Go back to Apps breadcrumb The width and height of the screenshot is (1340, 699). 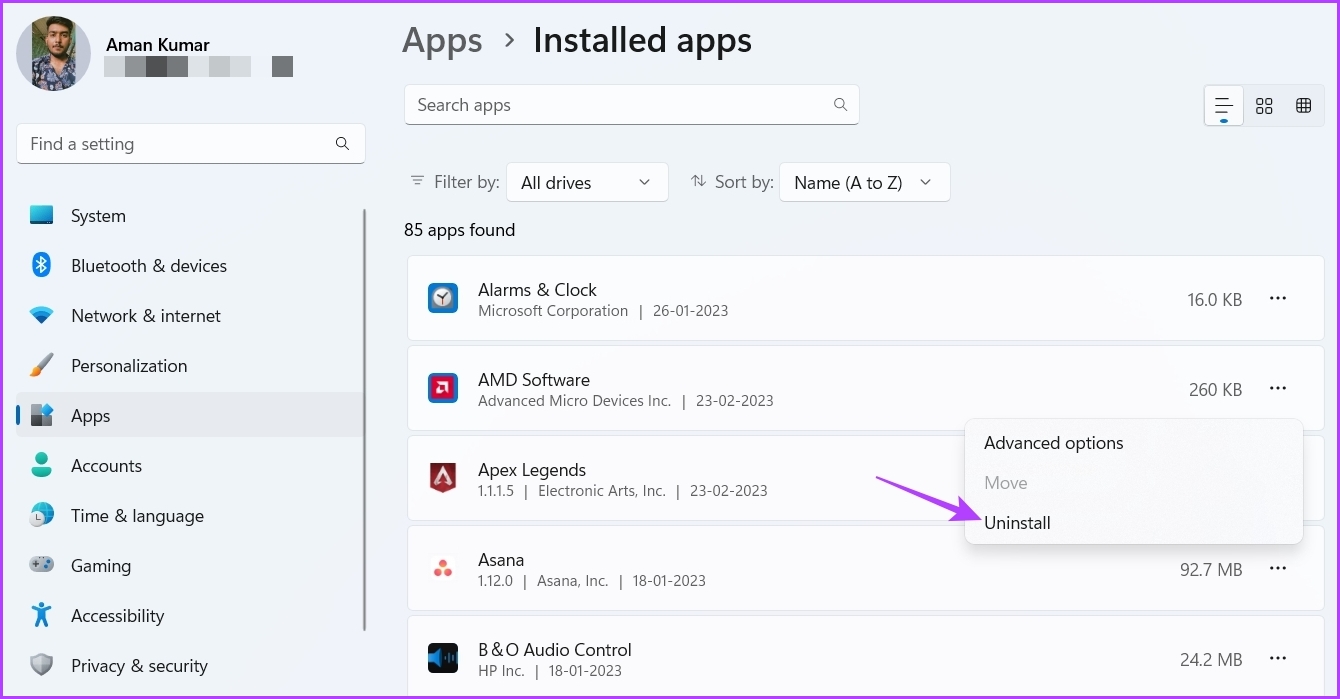[x=442, y=41]
